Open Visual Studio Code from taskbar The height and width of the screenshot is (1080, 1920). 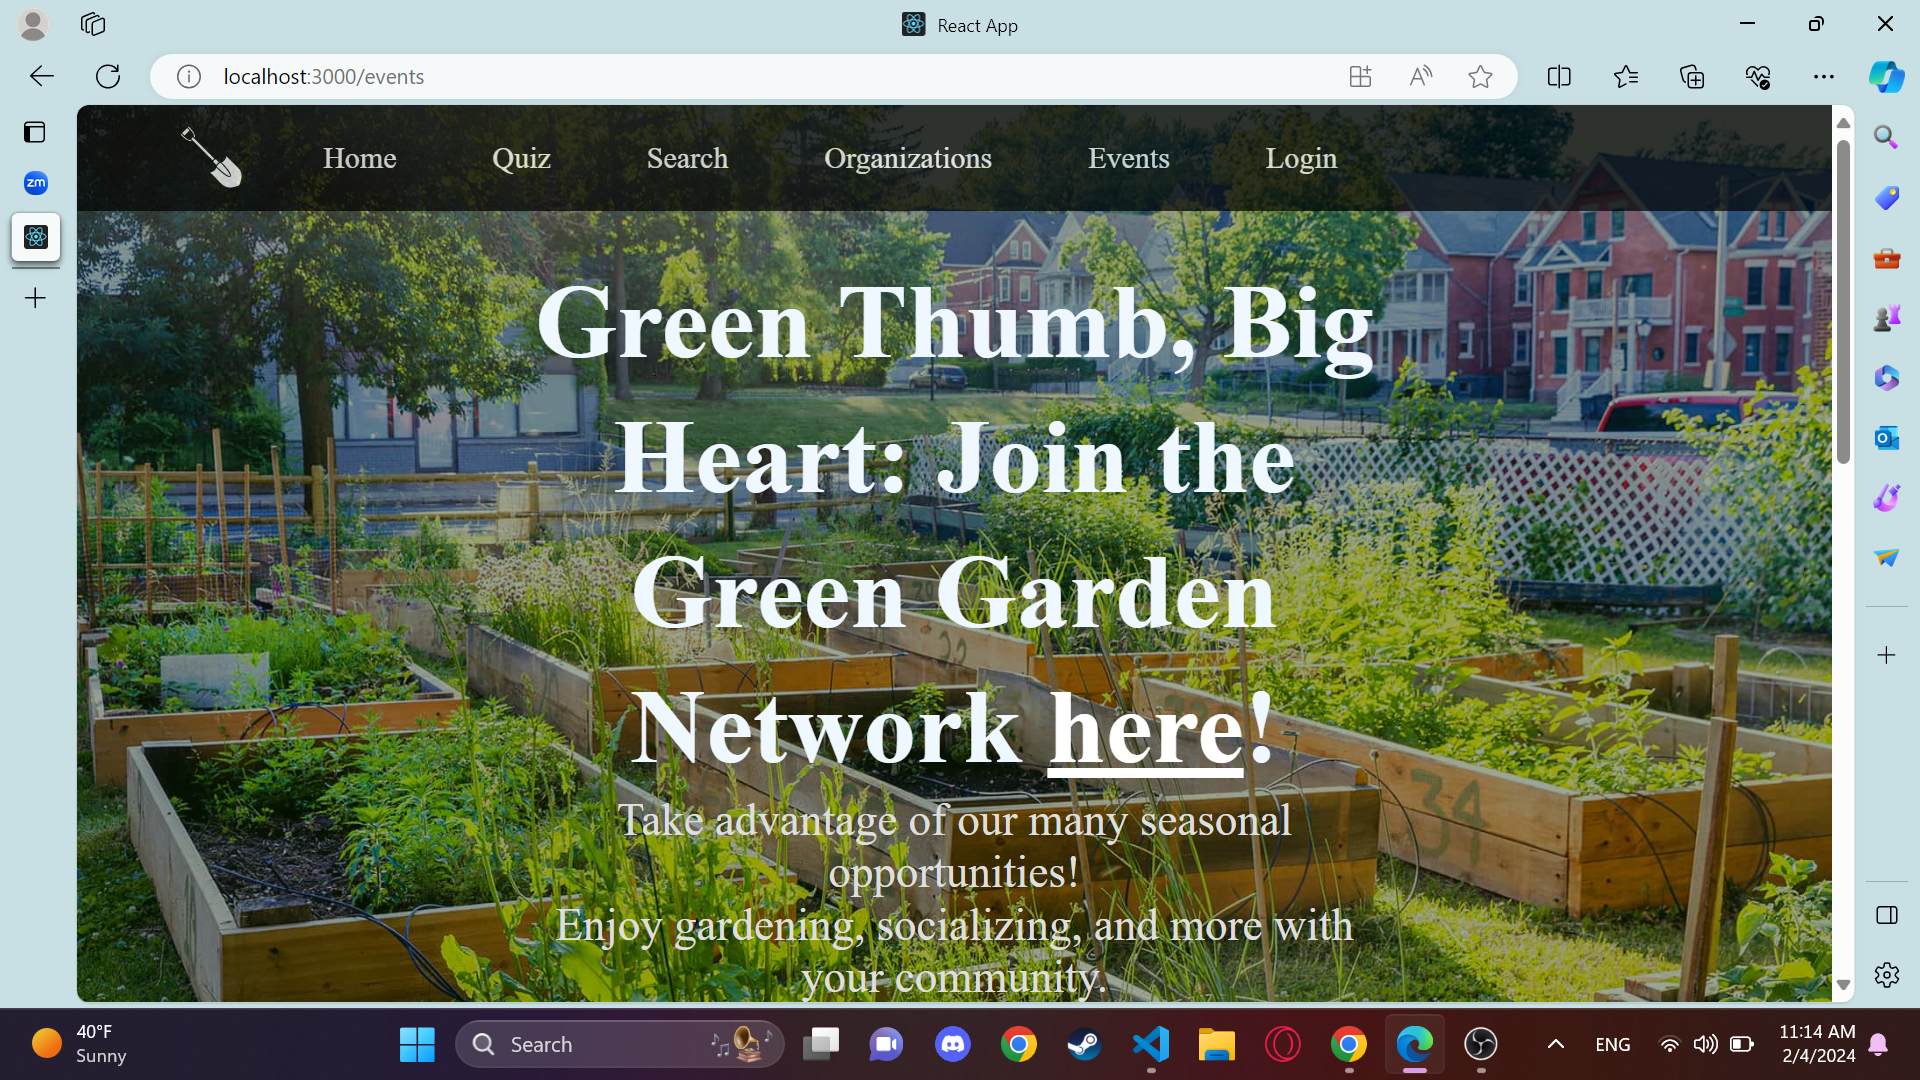pos(1151,1044)
